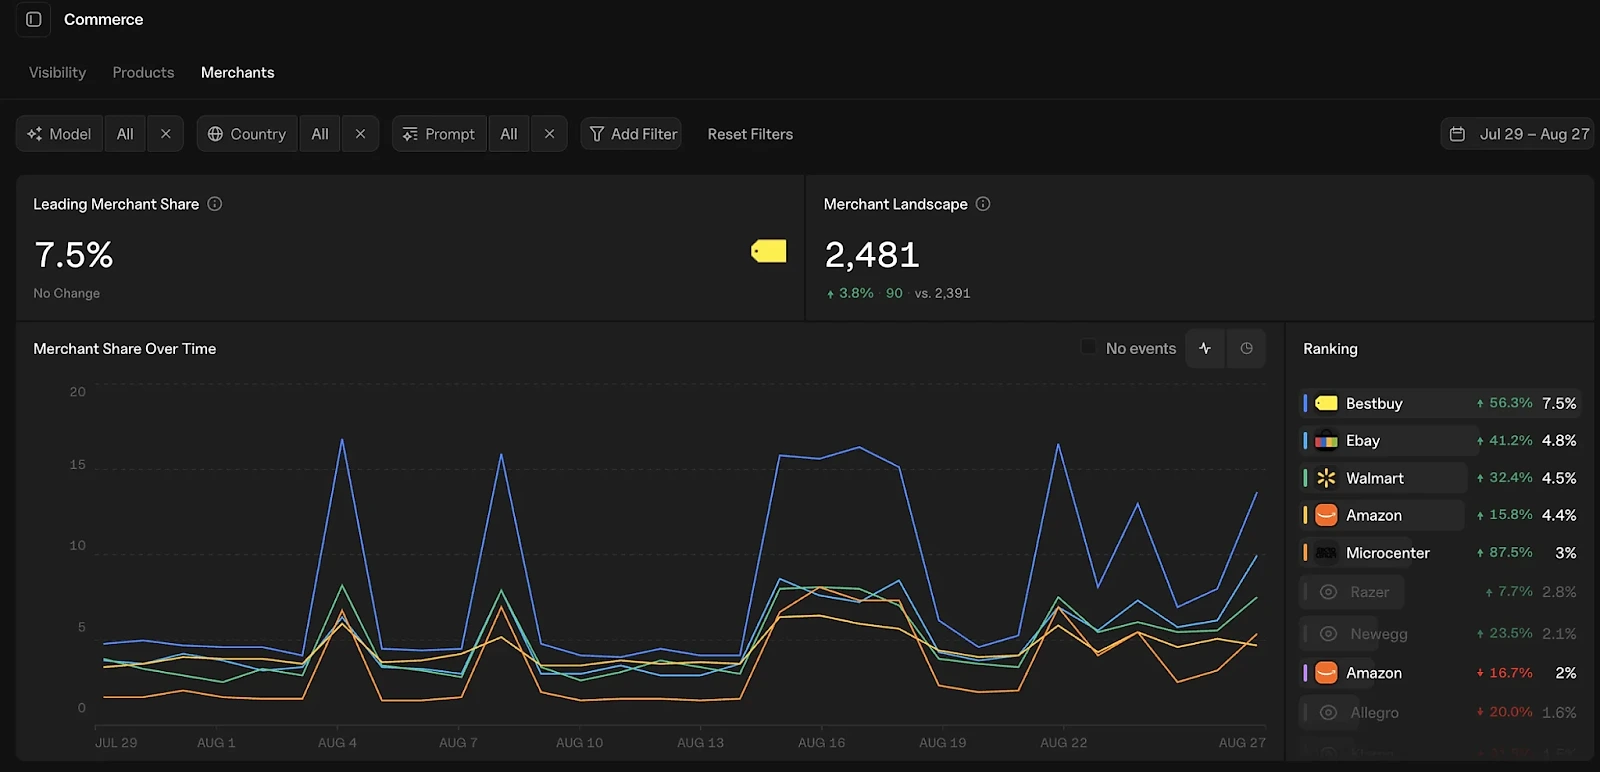Click the Jul 29 – Aug 27 date text

pos(1534,134)
